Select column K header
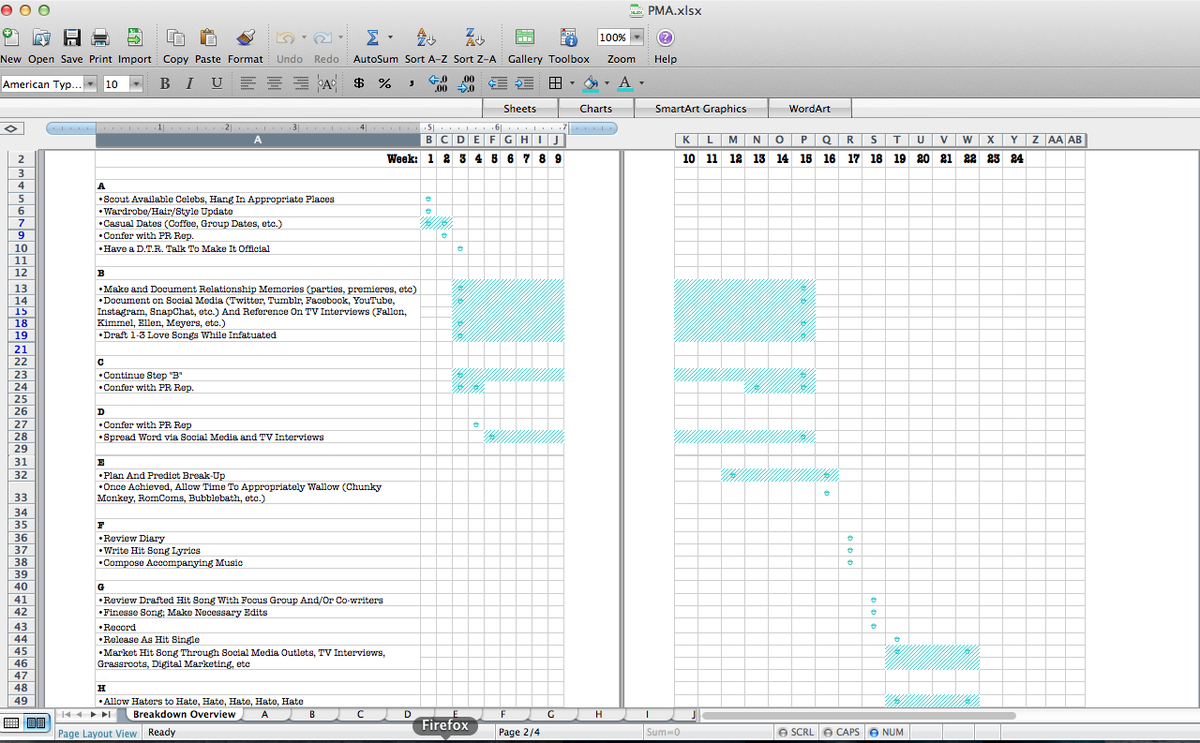Viewport: 1200px width, 743px height. 688,140
